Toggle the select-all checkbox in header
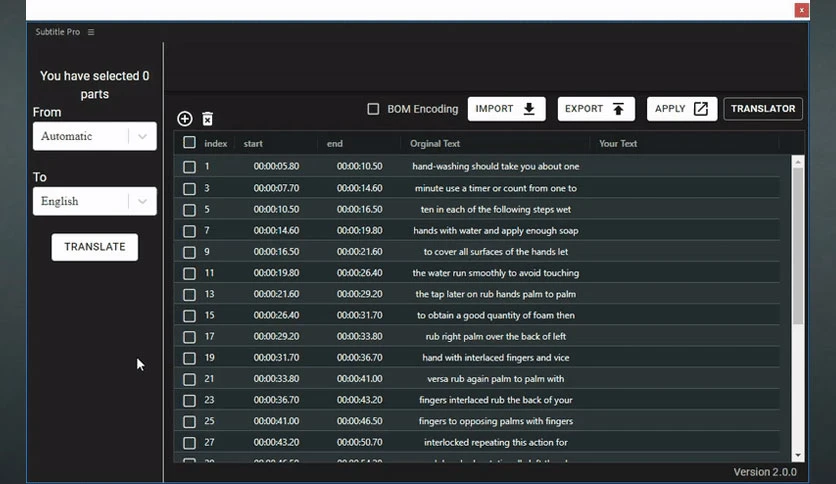Screen dimensions: 836x484 tap(189, 142)
